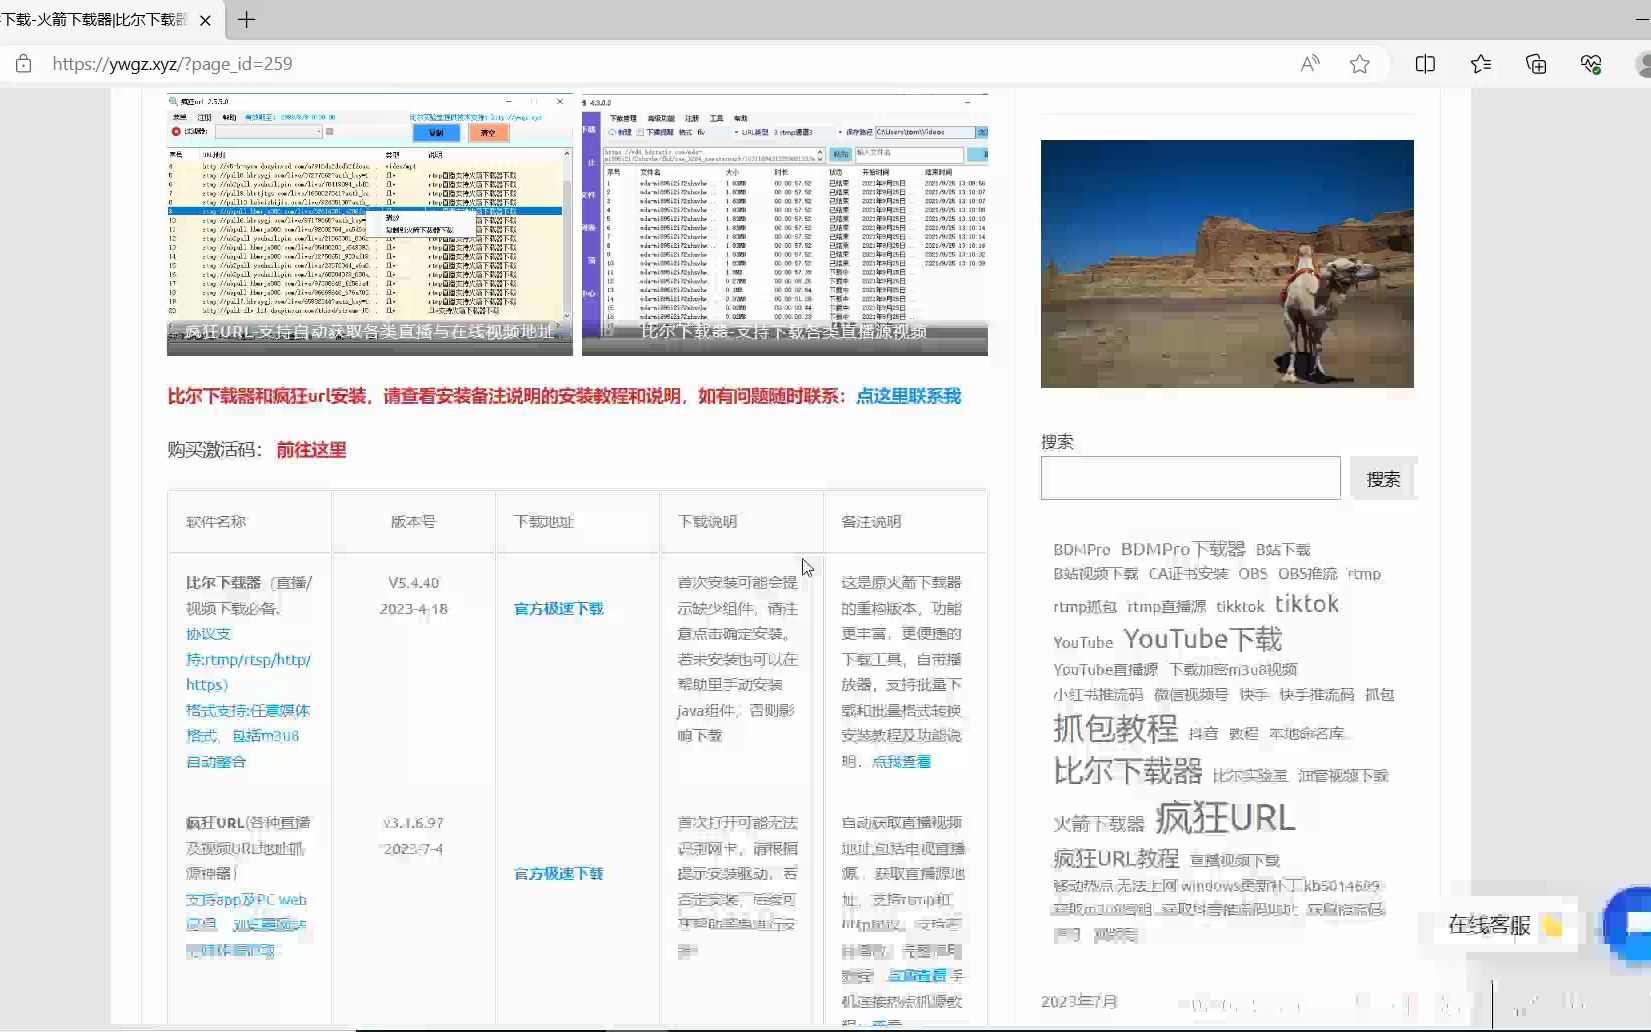Click the 2023年7月 archive entry
The height and width of the screenshot is (1032, 1651).
click(x=1079, y=1001)
